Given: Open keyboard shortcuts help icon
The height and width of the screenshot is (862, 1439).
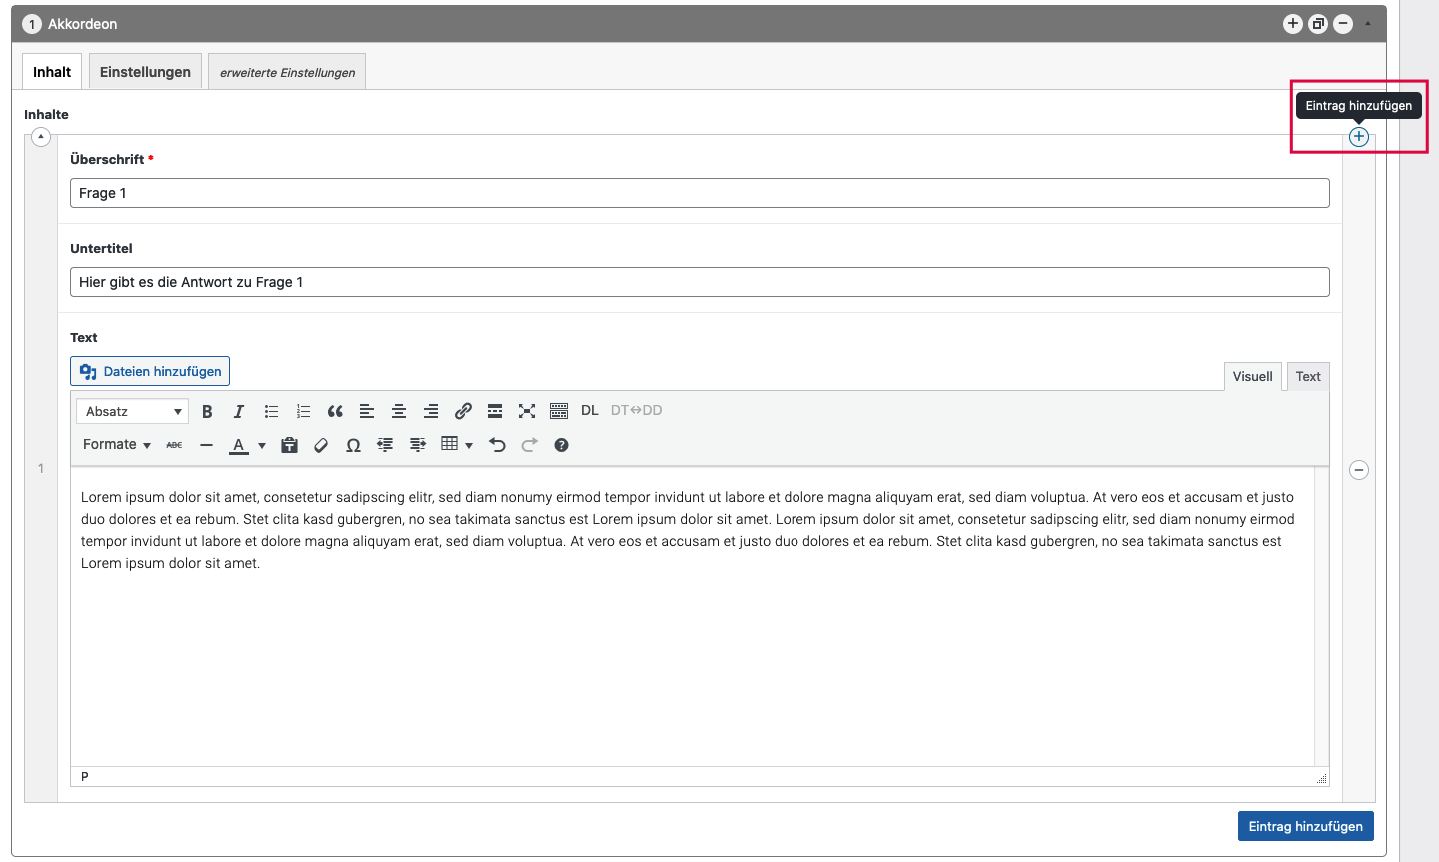Looking at the screenshot, I should 561,445.
